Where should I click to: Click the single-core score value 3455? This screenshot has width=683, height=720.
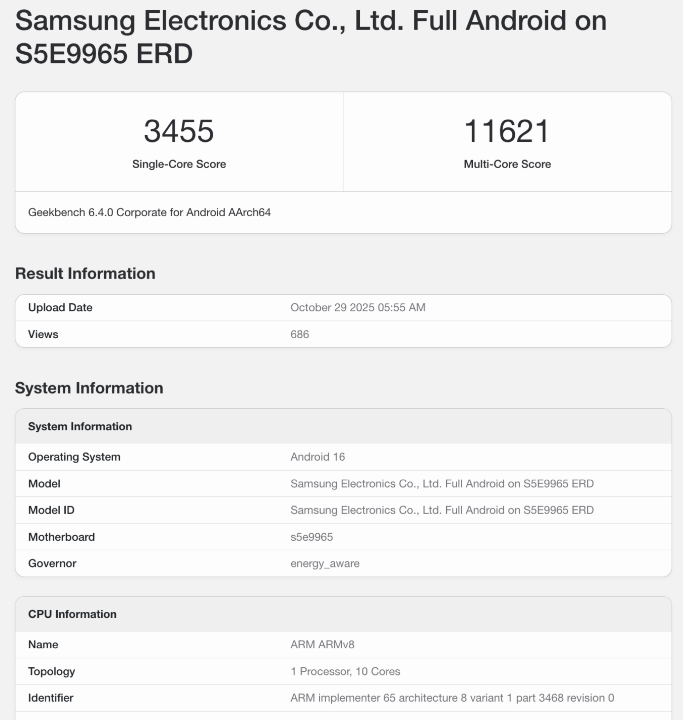[x=179, y=131]
